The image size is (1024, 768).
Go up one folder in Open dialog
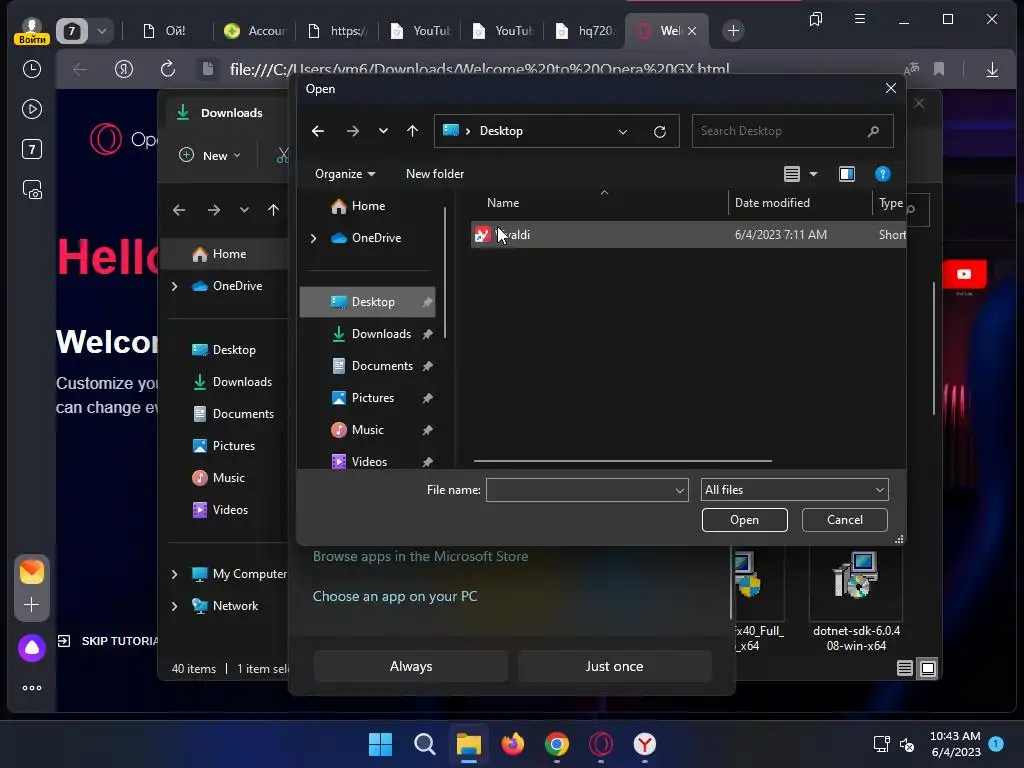coord(412,131)
